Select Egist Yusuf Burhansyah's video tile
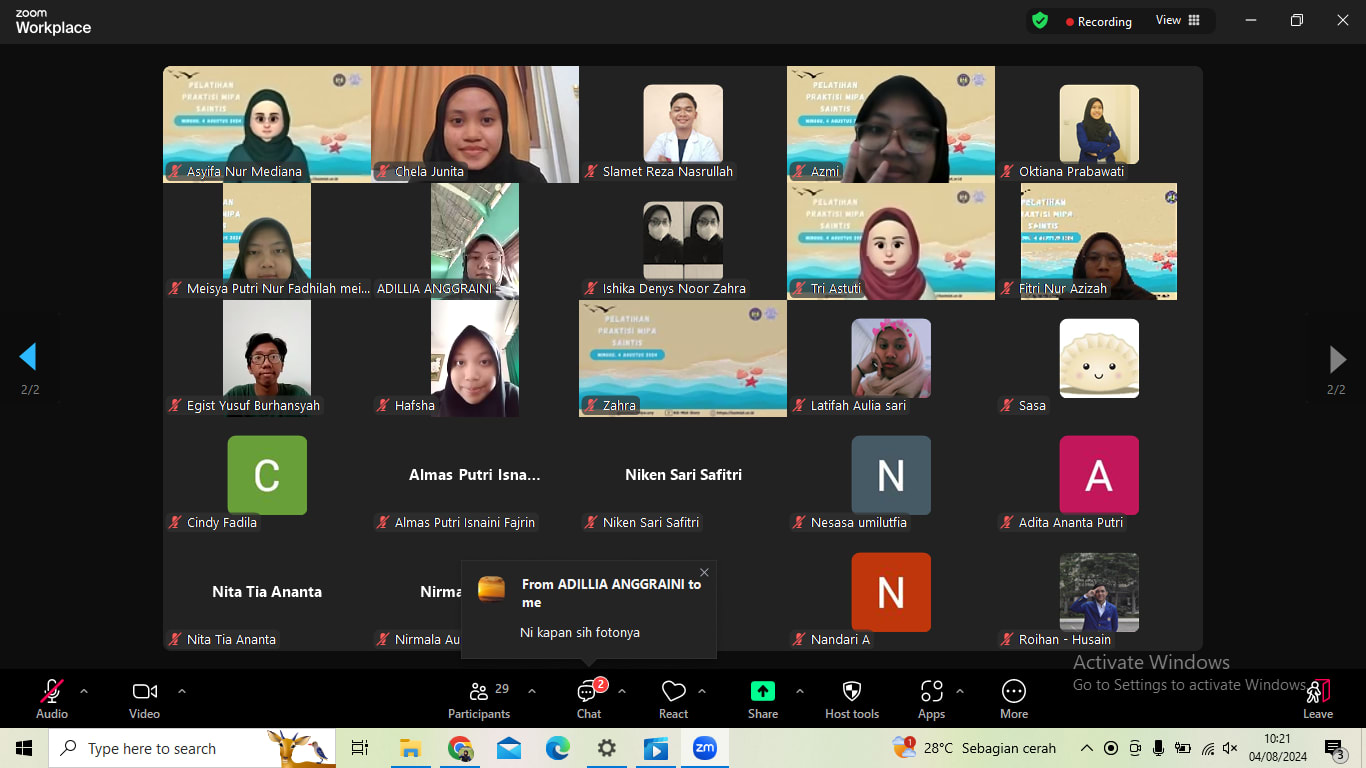The image size is (1366, 768). pyautogui.click(x=267, y=358)
